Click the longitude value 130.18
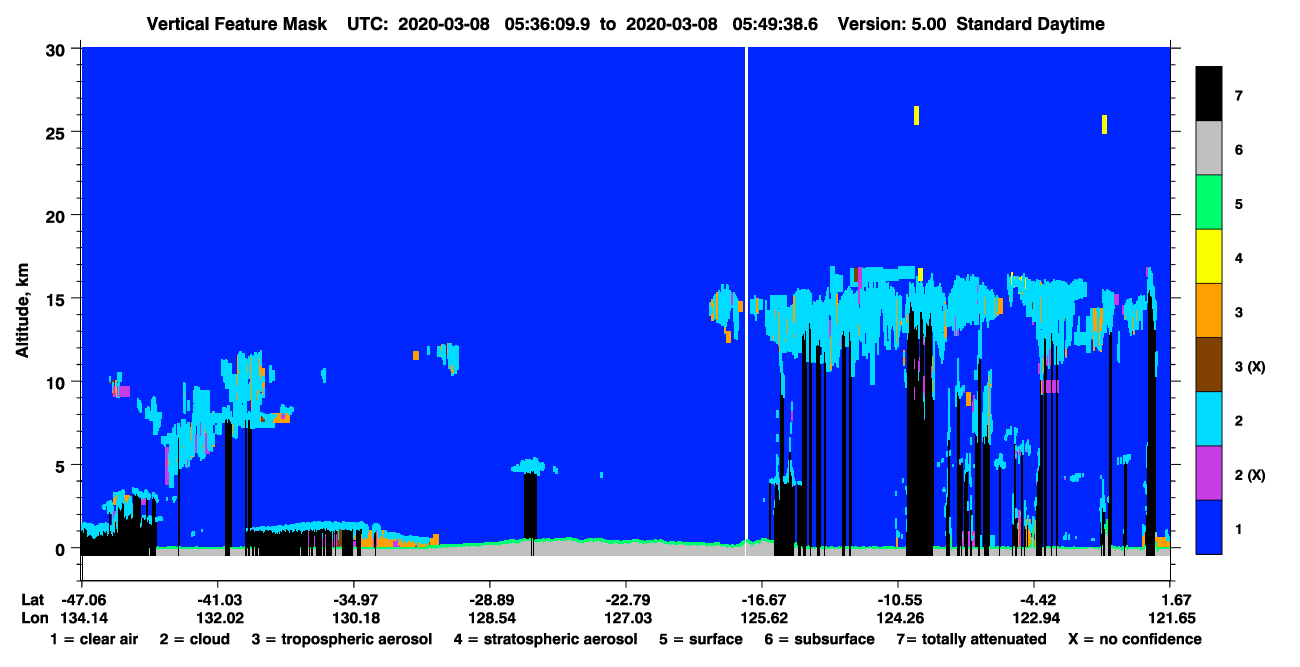1300x667 pixels. [x=355, y=617]
